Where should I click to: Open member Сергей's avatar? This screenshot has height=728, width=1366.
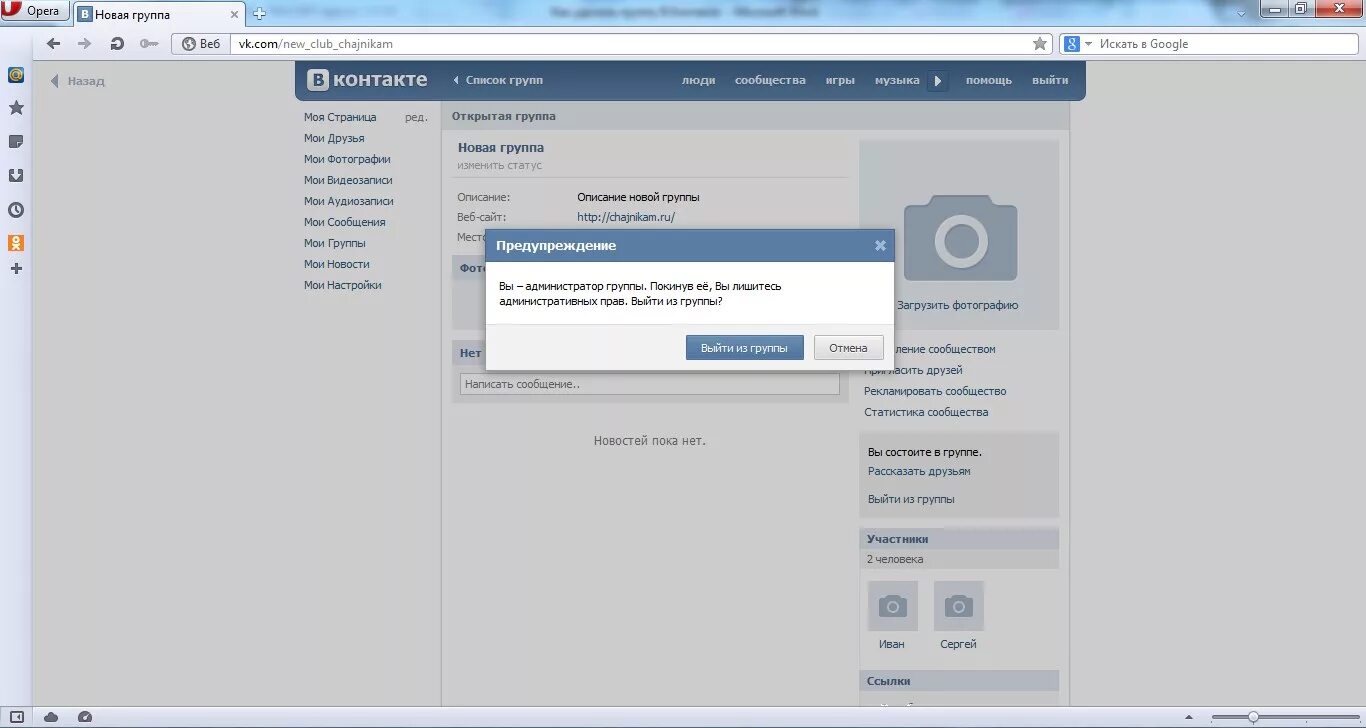959,606
